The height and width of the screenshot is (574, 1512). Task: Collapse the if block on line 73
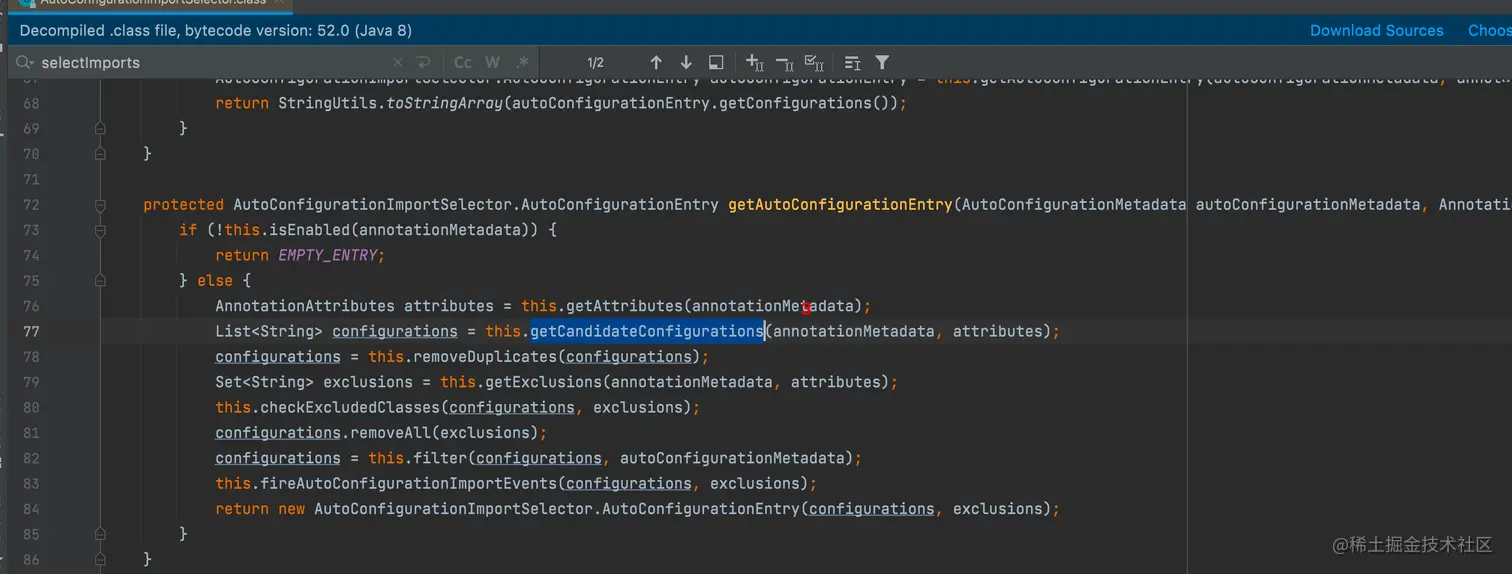click(100, 230)
